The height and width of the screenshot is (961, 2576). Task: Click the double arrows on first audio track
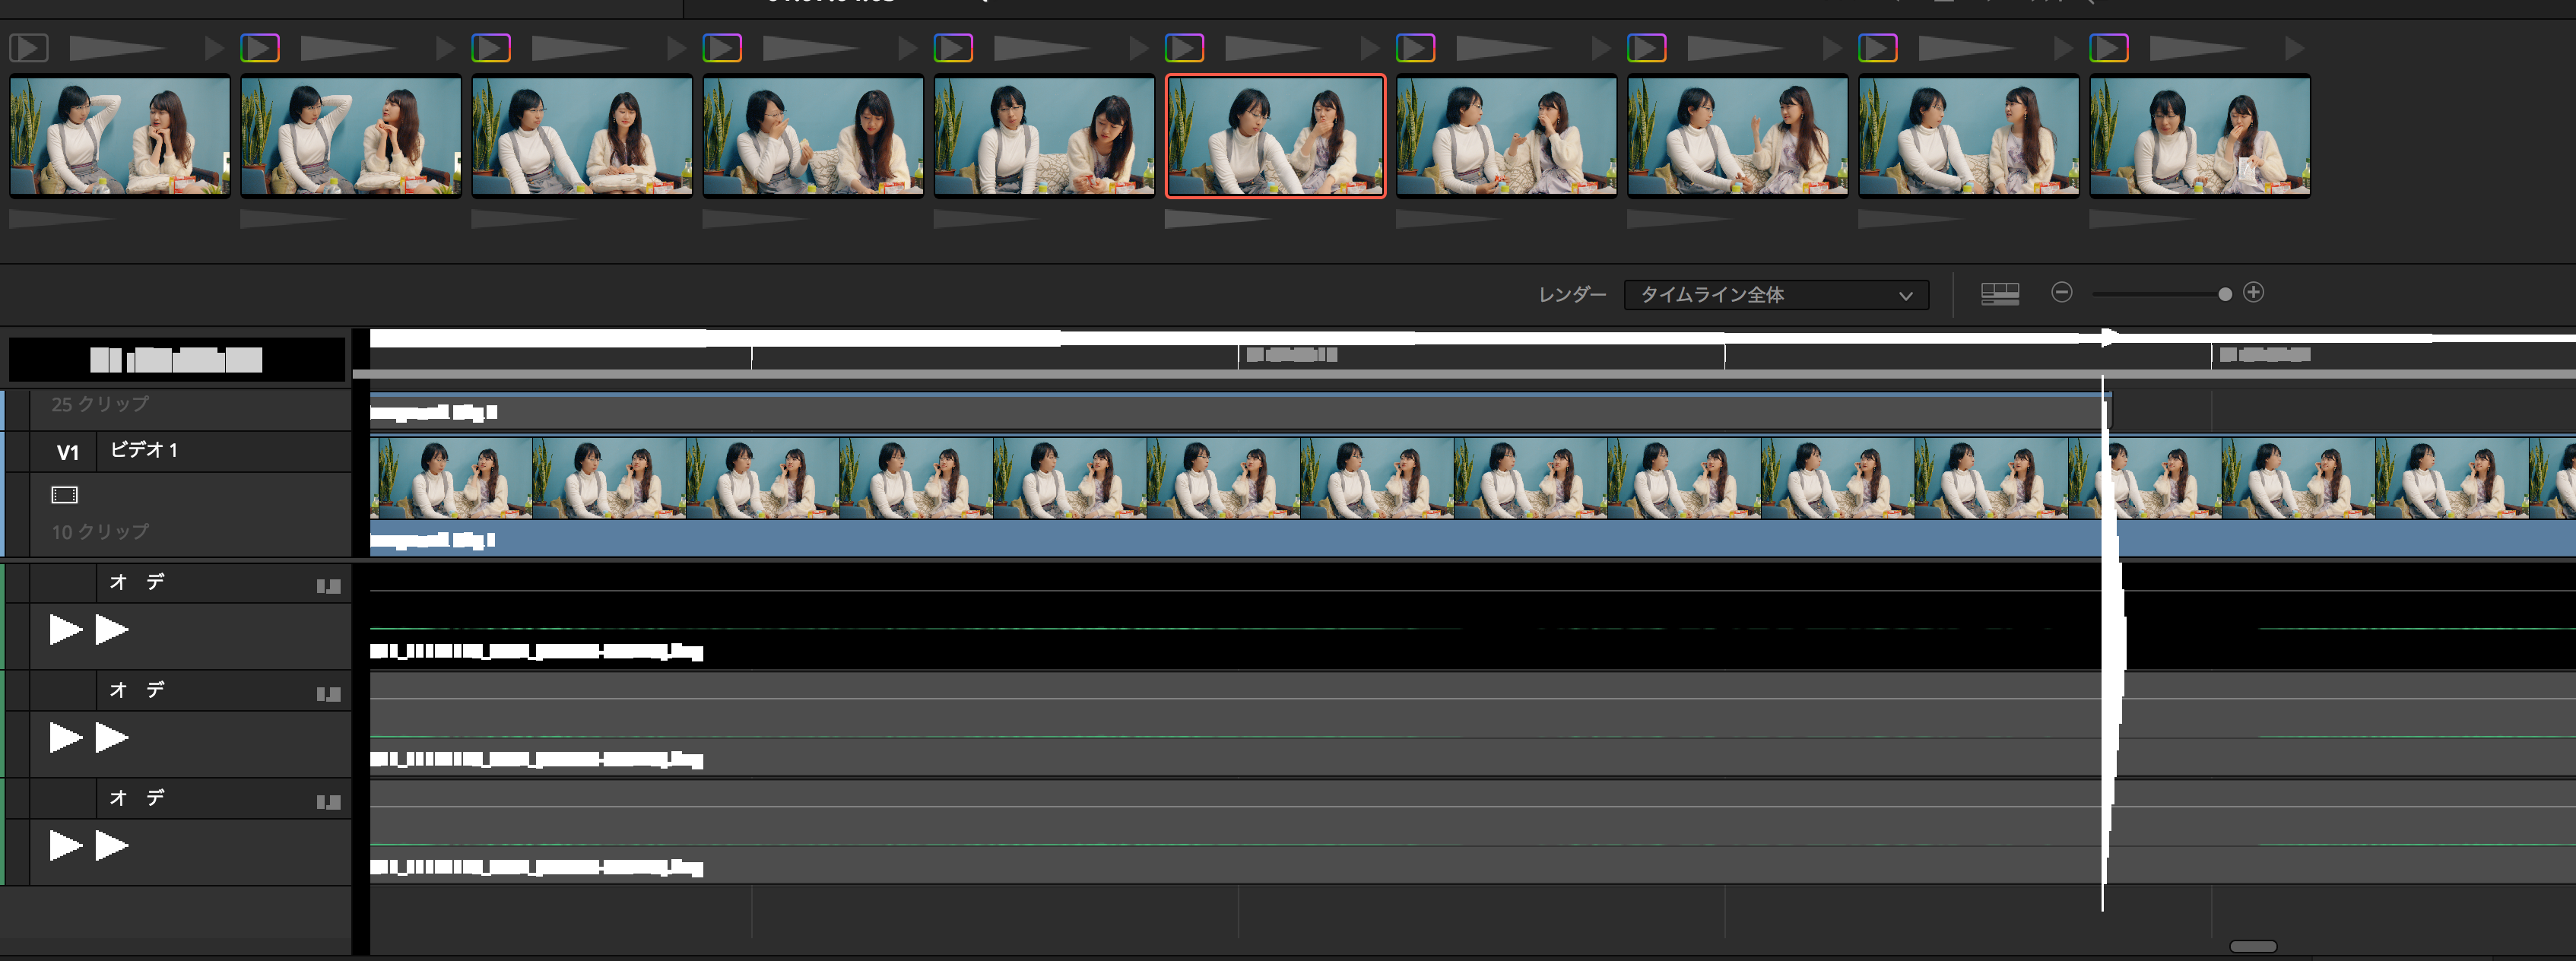(x=89, y=630)
